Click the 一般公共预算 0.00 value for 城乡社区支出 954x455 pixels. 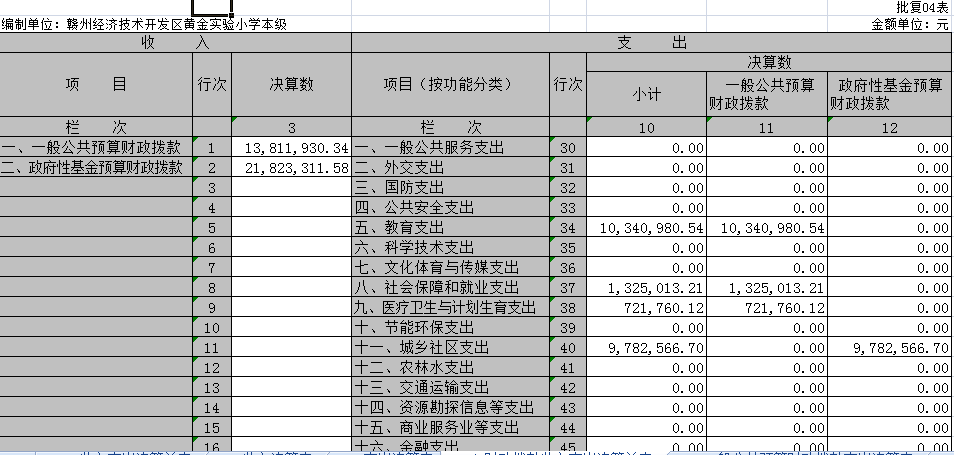click(x=767, y=347)
